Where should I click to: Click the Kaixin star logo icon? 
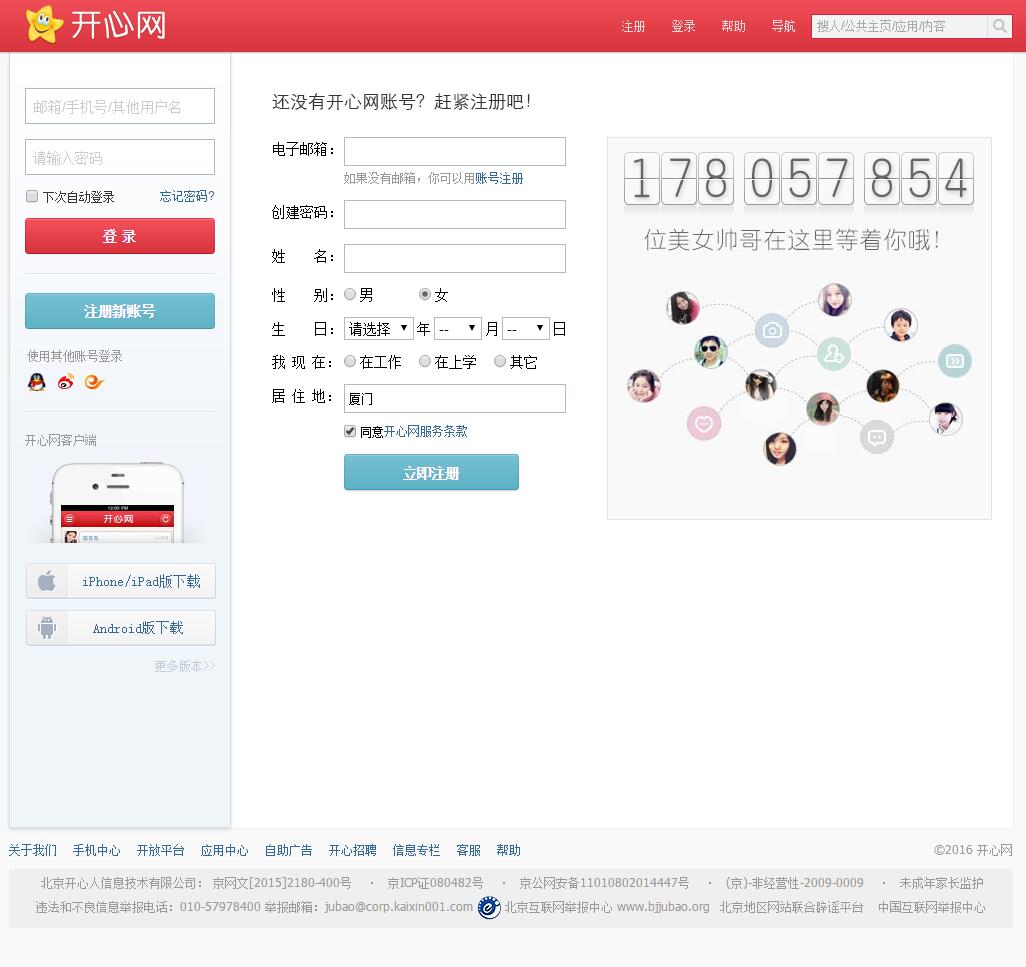coord(44,24)
